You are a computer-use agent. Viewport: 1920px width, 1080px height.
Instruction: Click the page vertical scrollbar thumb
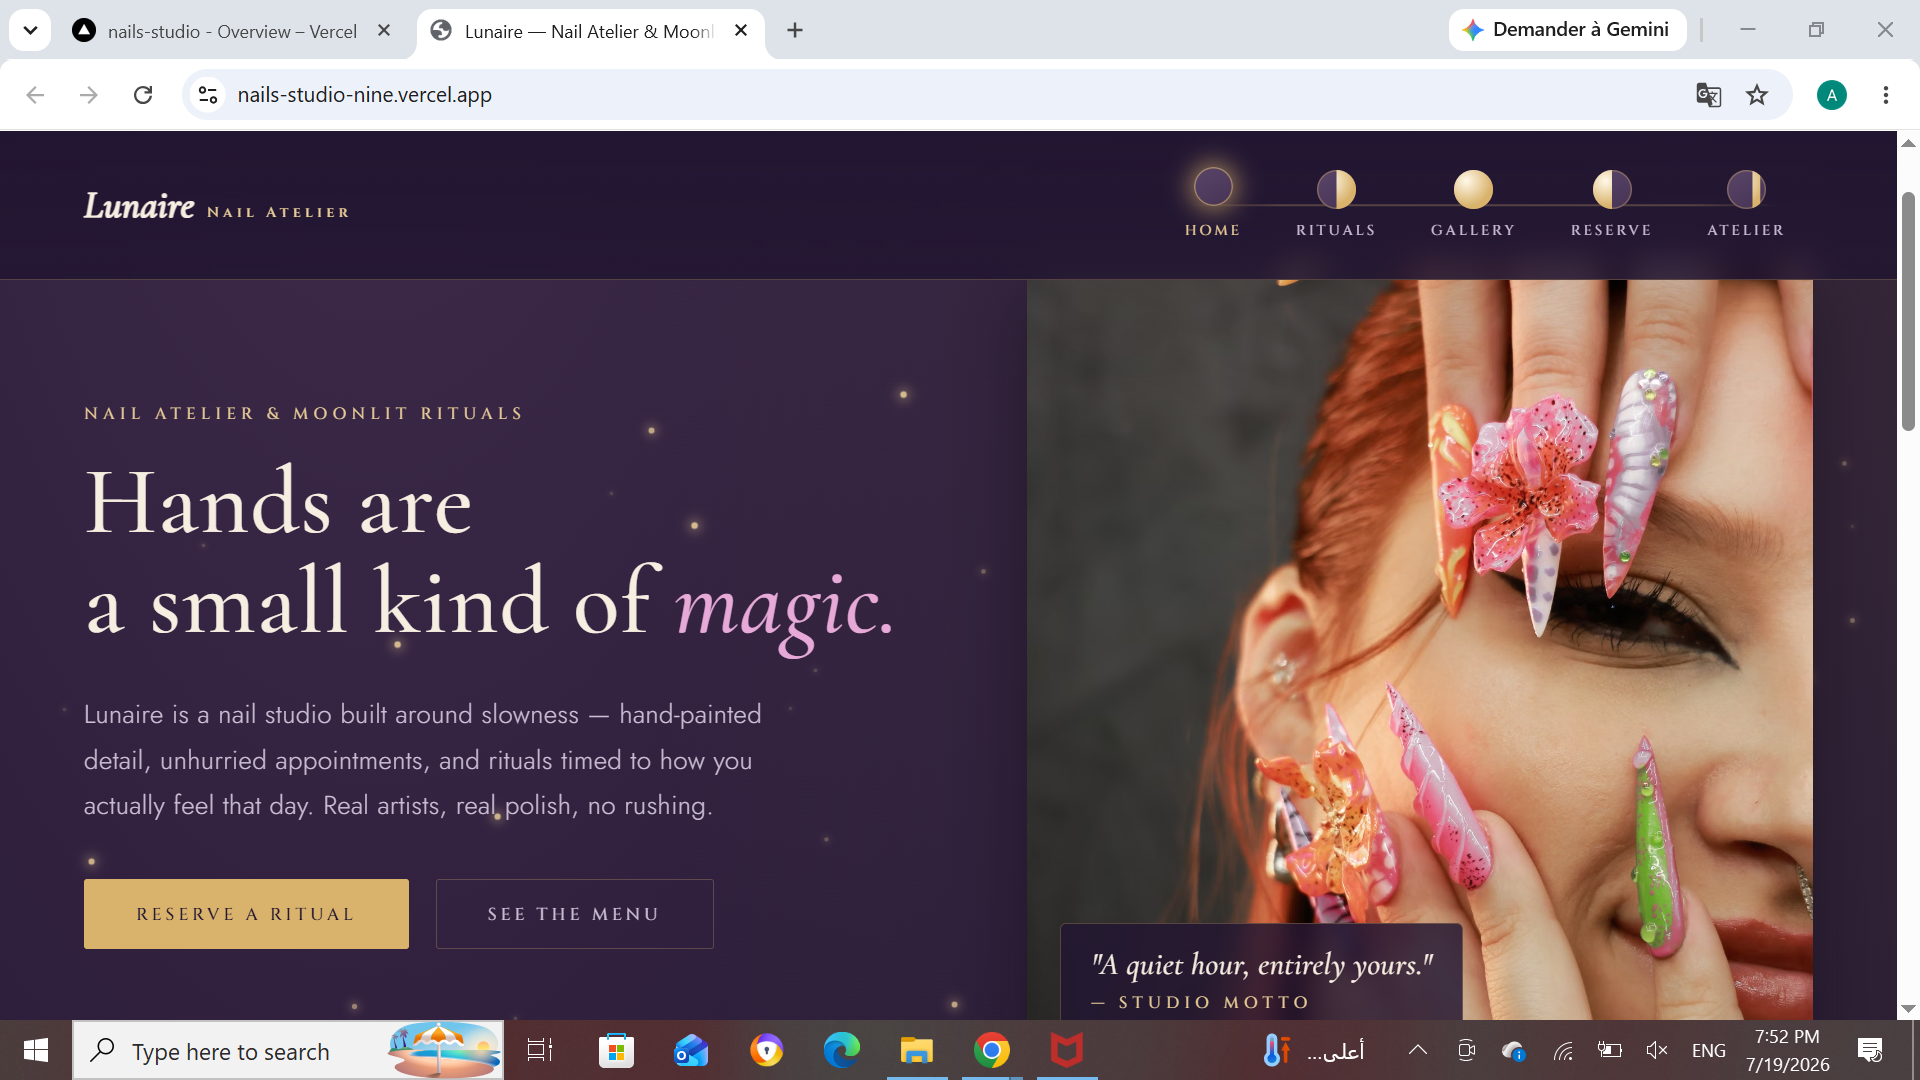click(x=1908, y=310)
